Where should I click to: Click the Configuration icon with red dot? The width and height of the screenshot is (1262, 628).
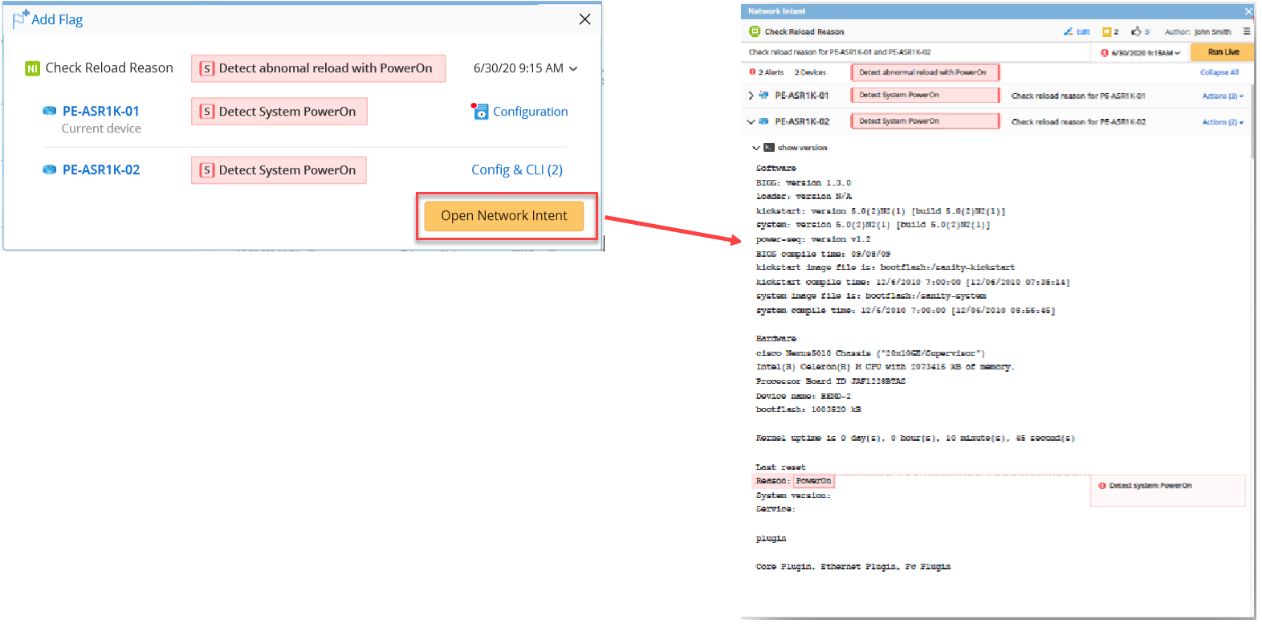480,111
